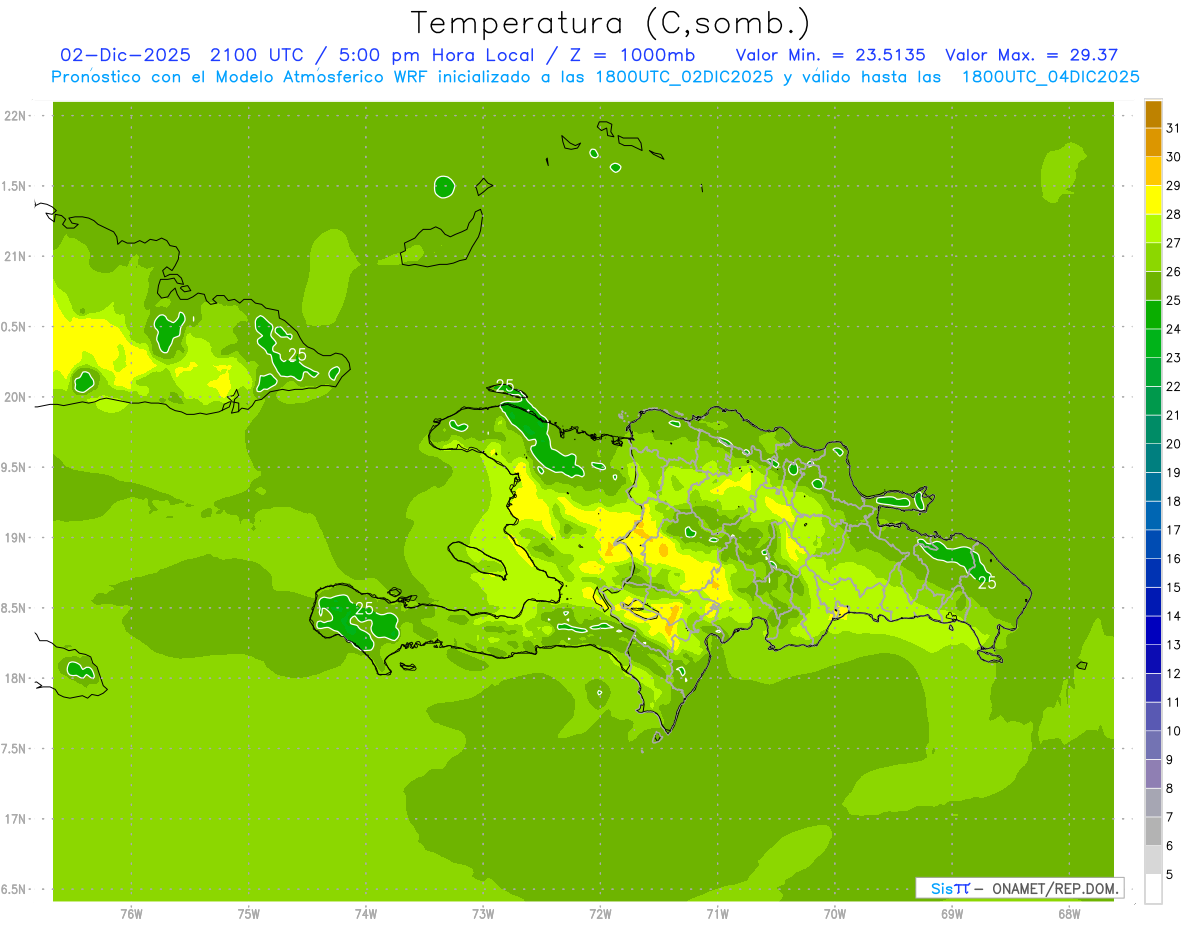The height and width of the screenshot is (927, 1200).
Task: Click the "73W" longitude axis label
Action: point(483,914)
